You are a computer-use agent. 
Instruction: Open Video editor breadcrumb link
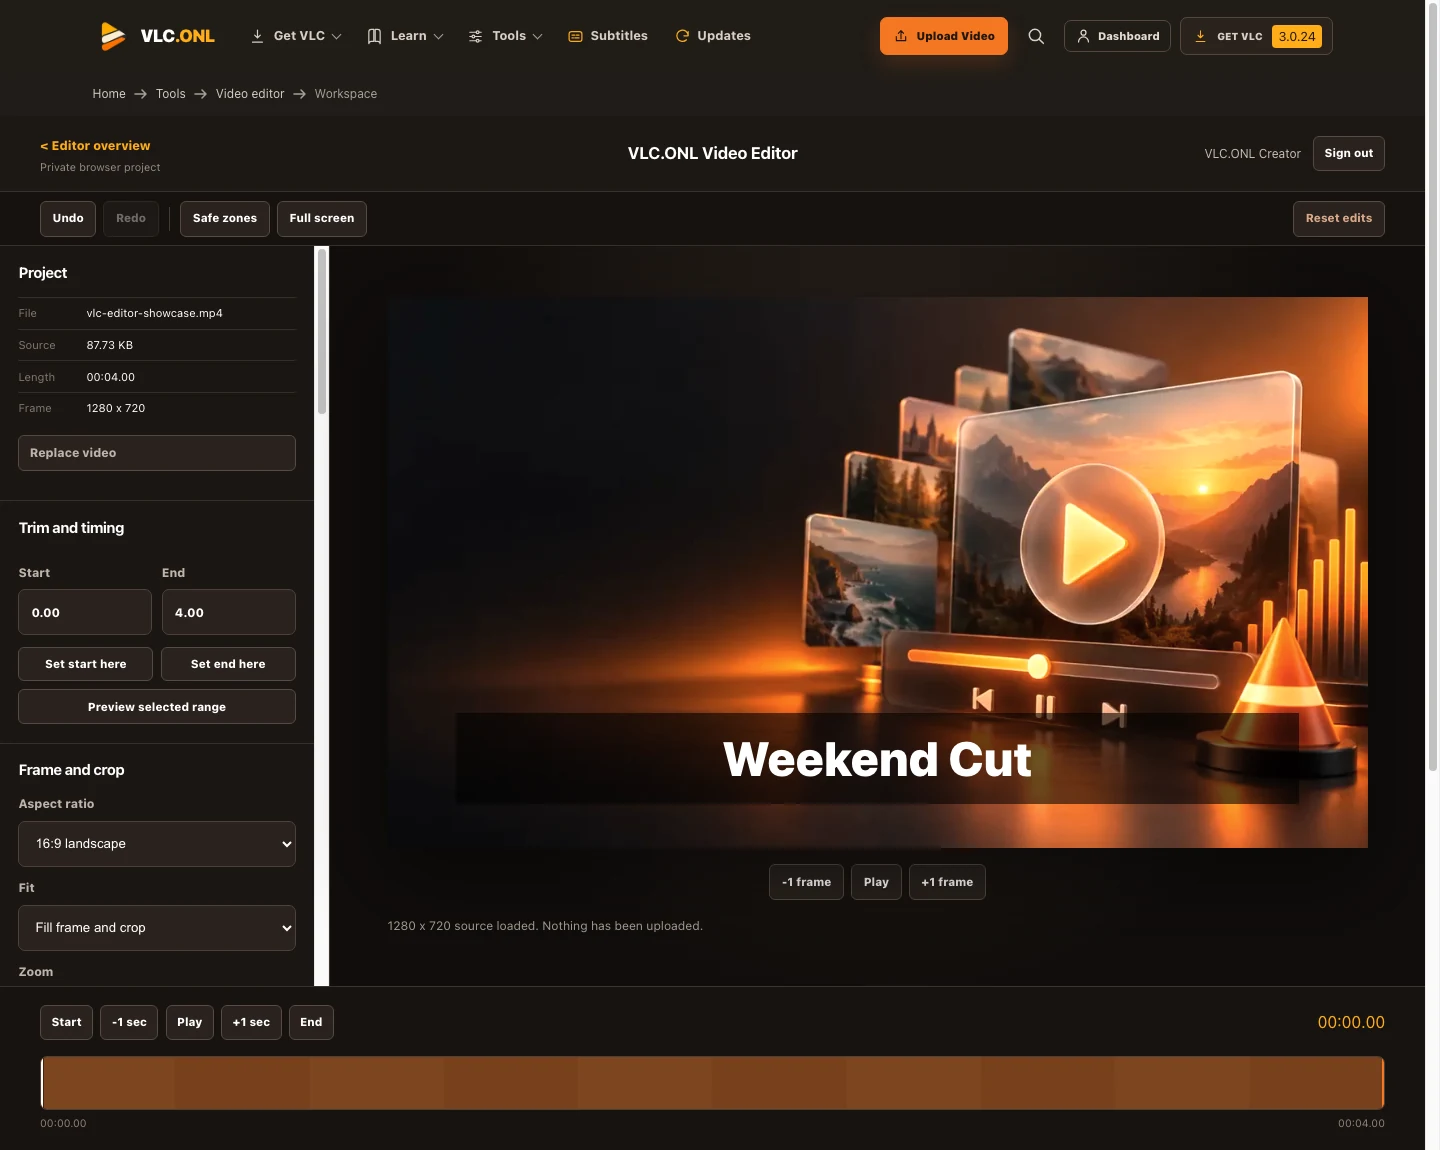pos(250,94)
